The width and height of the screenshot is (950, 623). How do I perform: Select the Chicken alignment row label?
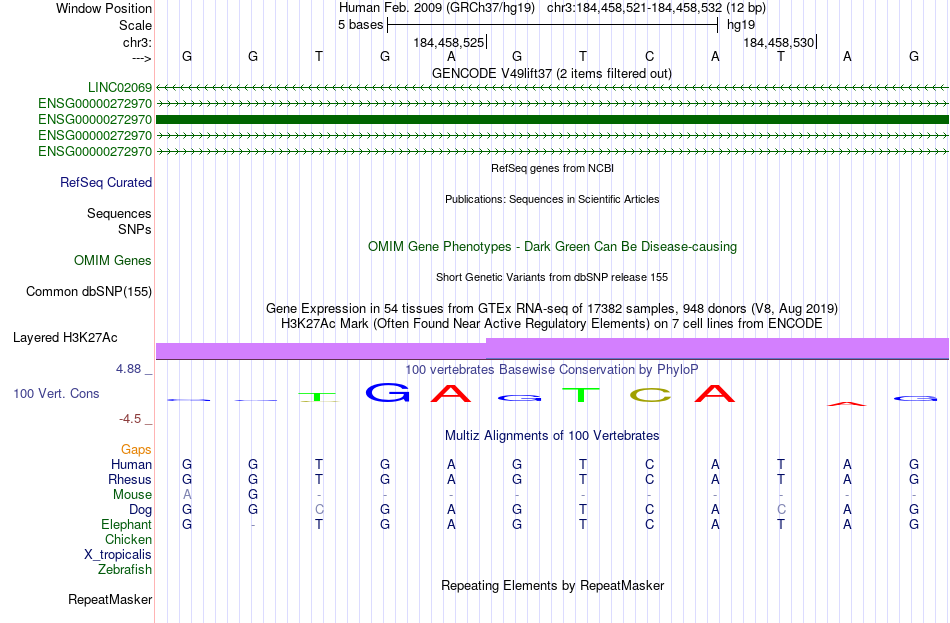(128, 539)
